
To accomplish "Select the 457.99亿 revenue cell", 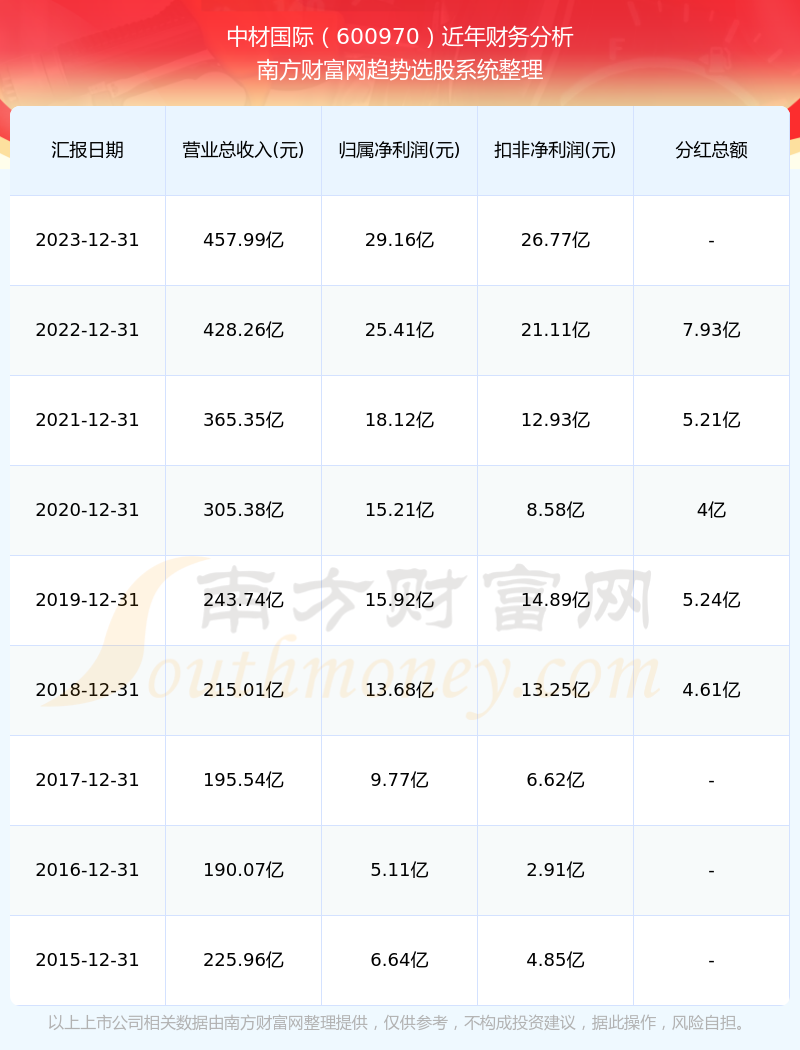I will click(244, 240).
